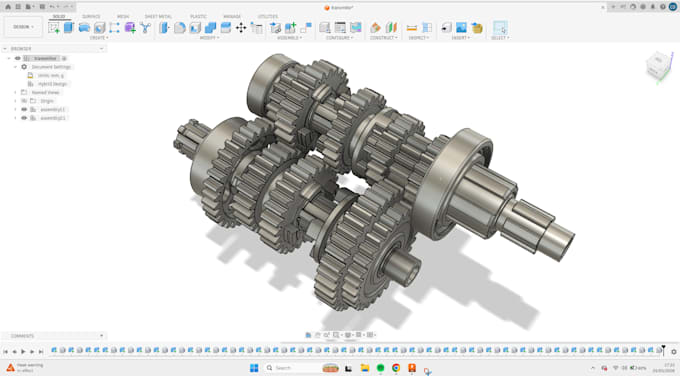The image size is (680, 376).
Task: Choose the Fillet tool in Modify
Action: click(180, 28)
